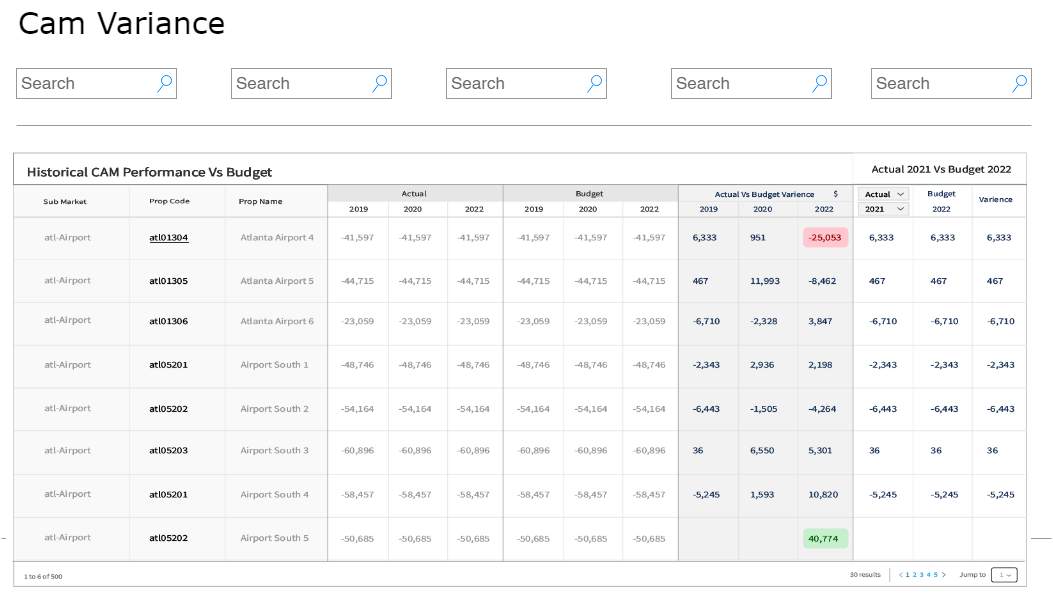Click the green 40,774 variance cell
Screen dimensions: 1053x600
click(825, 538)
